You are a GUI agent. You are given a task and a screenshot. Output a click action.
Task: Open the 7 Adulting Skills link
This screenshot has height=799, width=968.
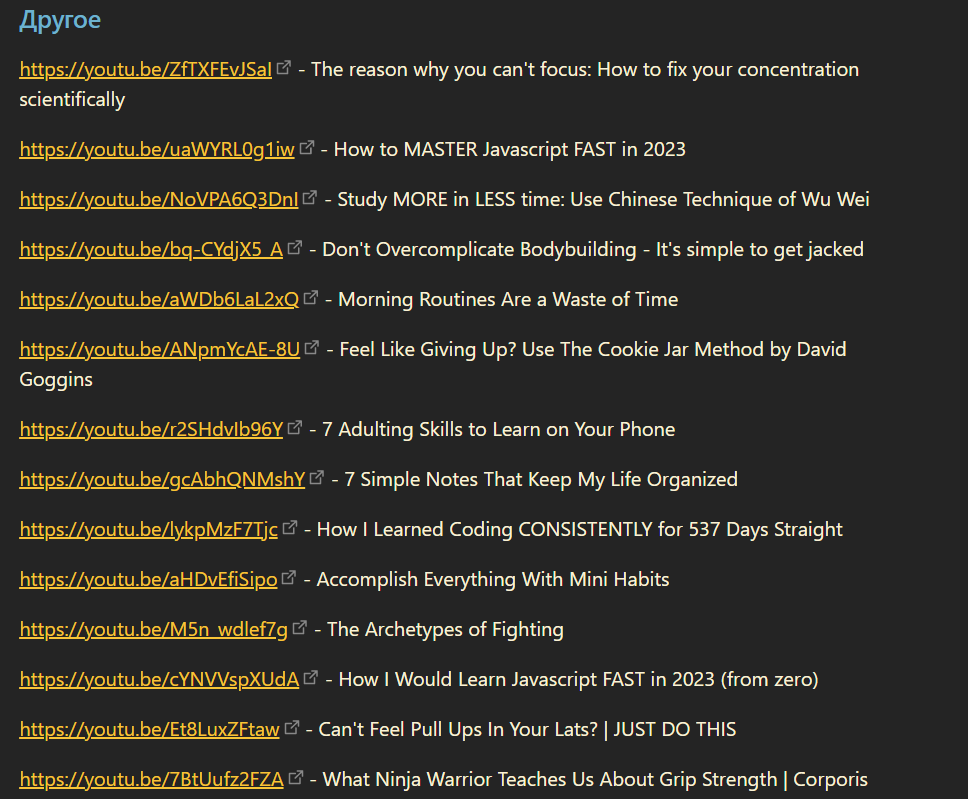(x=151, y=430)
